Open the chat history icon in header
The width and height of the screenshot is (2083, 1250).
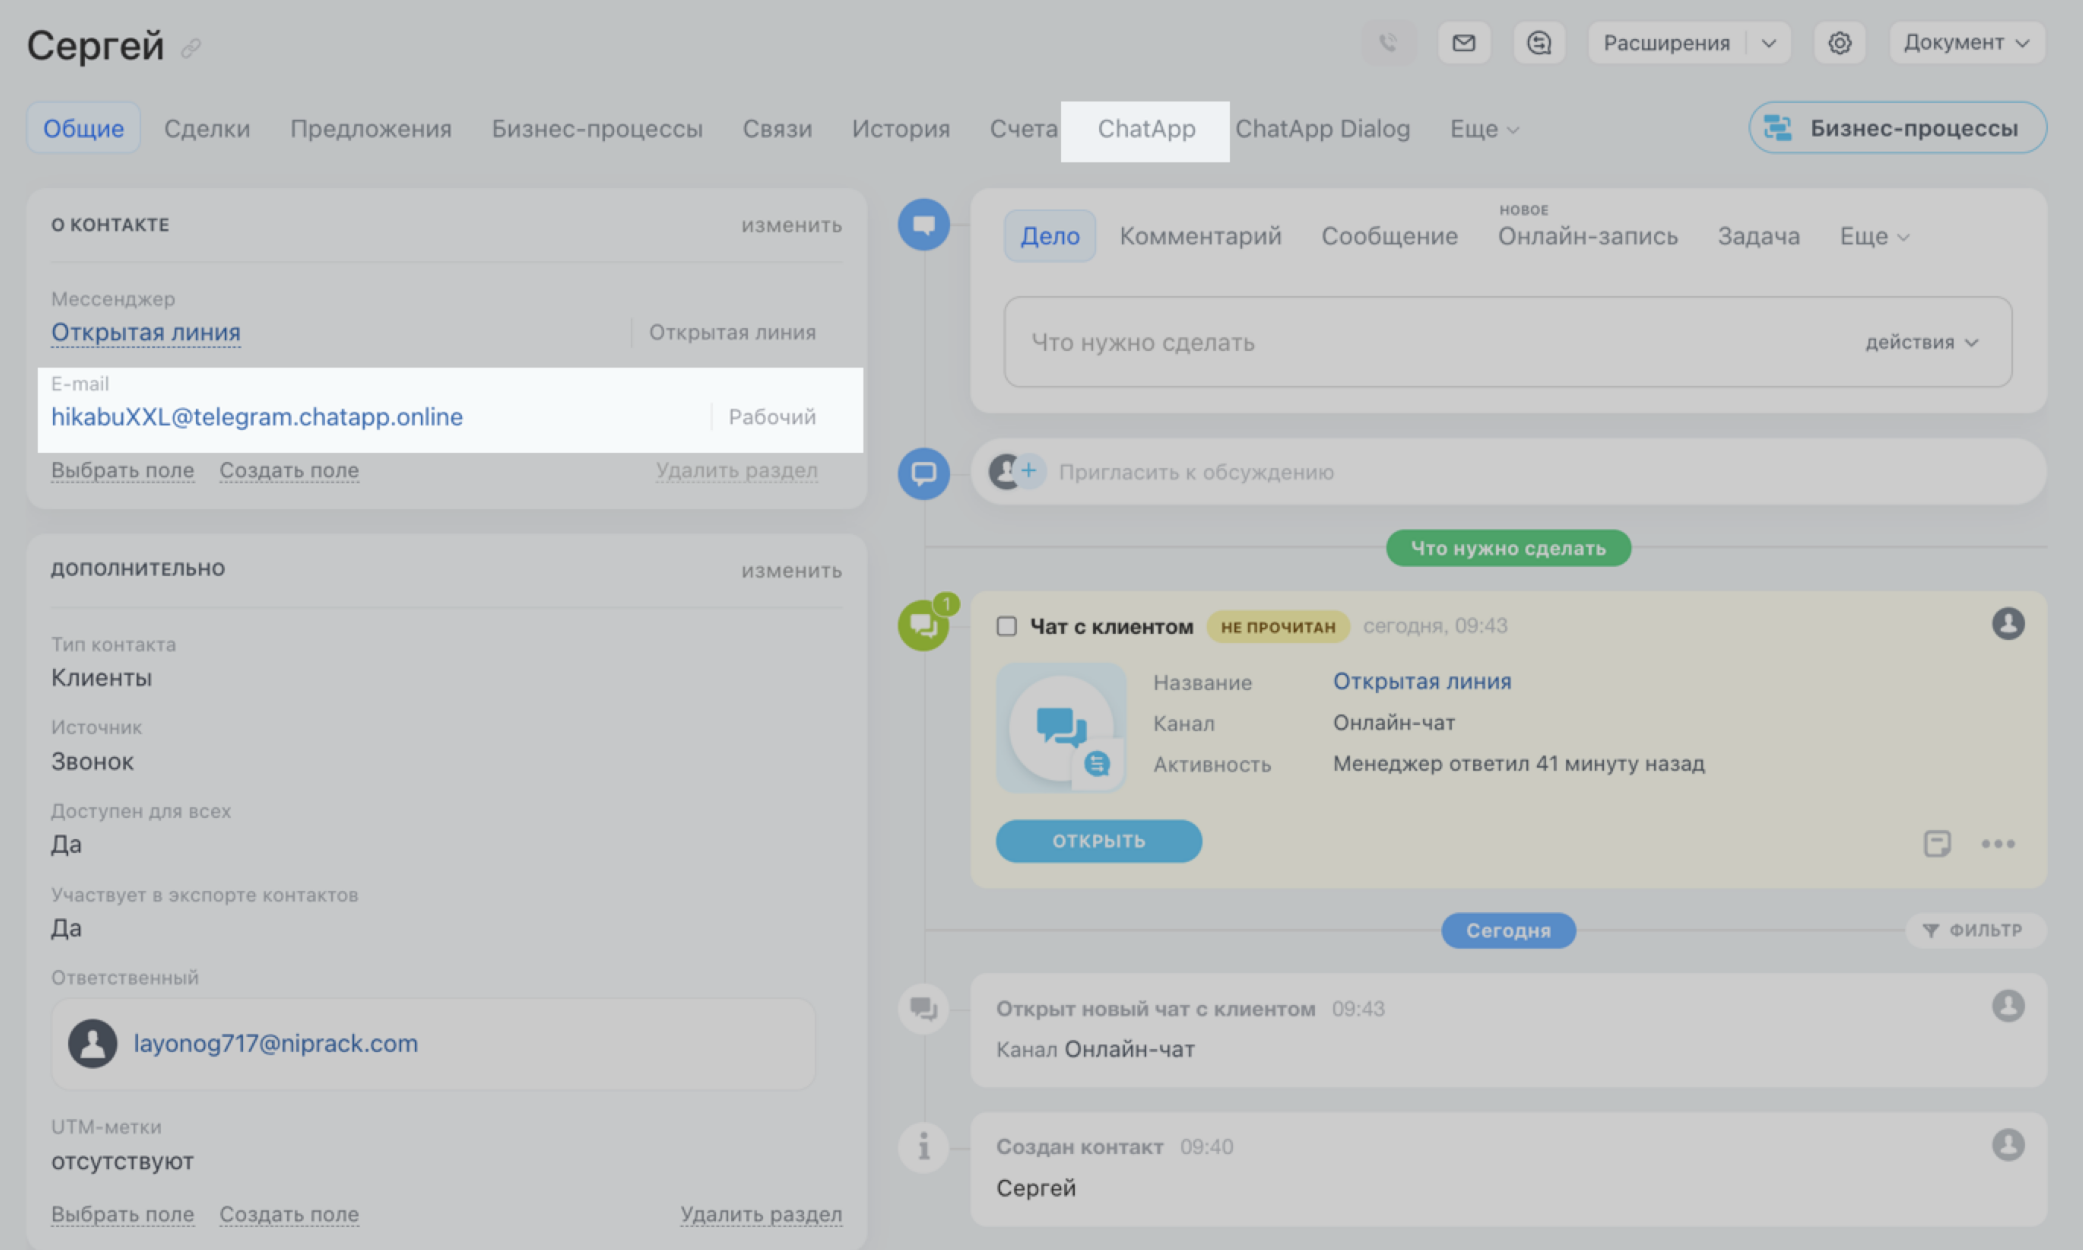click(x=1539, y=43)
